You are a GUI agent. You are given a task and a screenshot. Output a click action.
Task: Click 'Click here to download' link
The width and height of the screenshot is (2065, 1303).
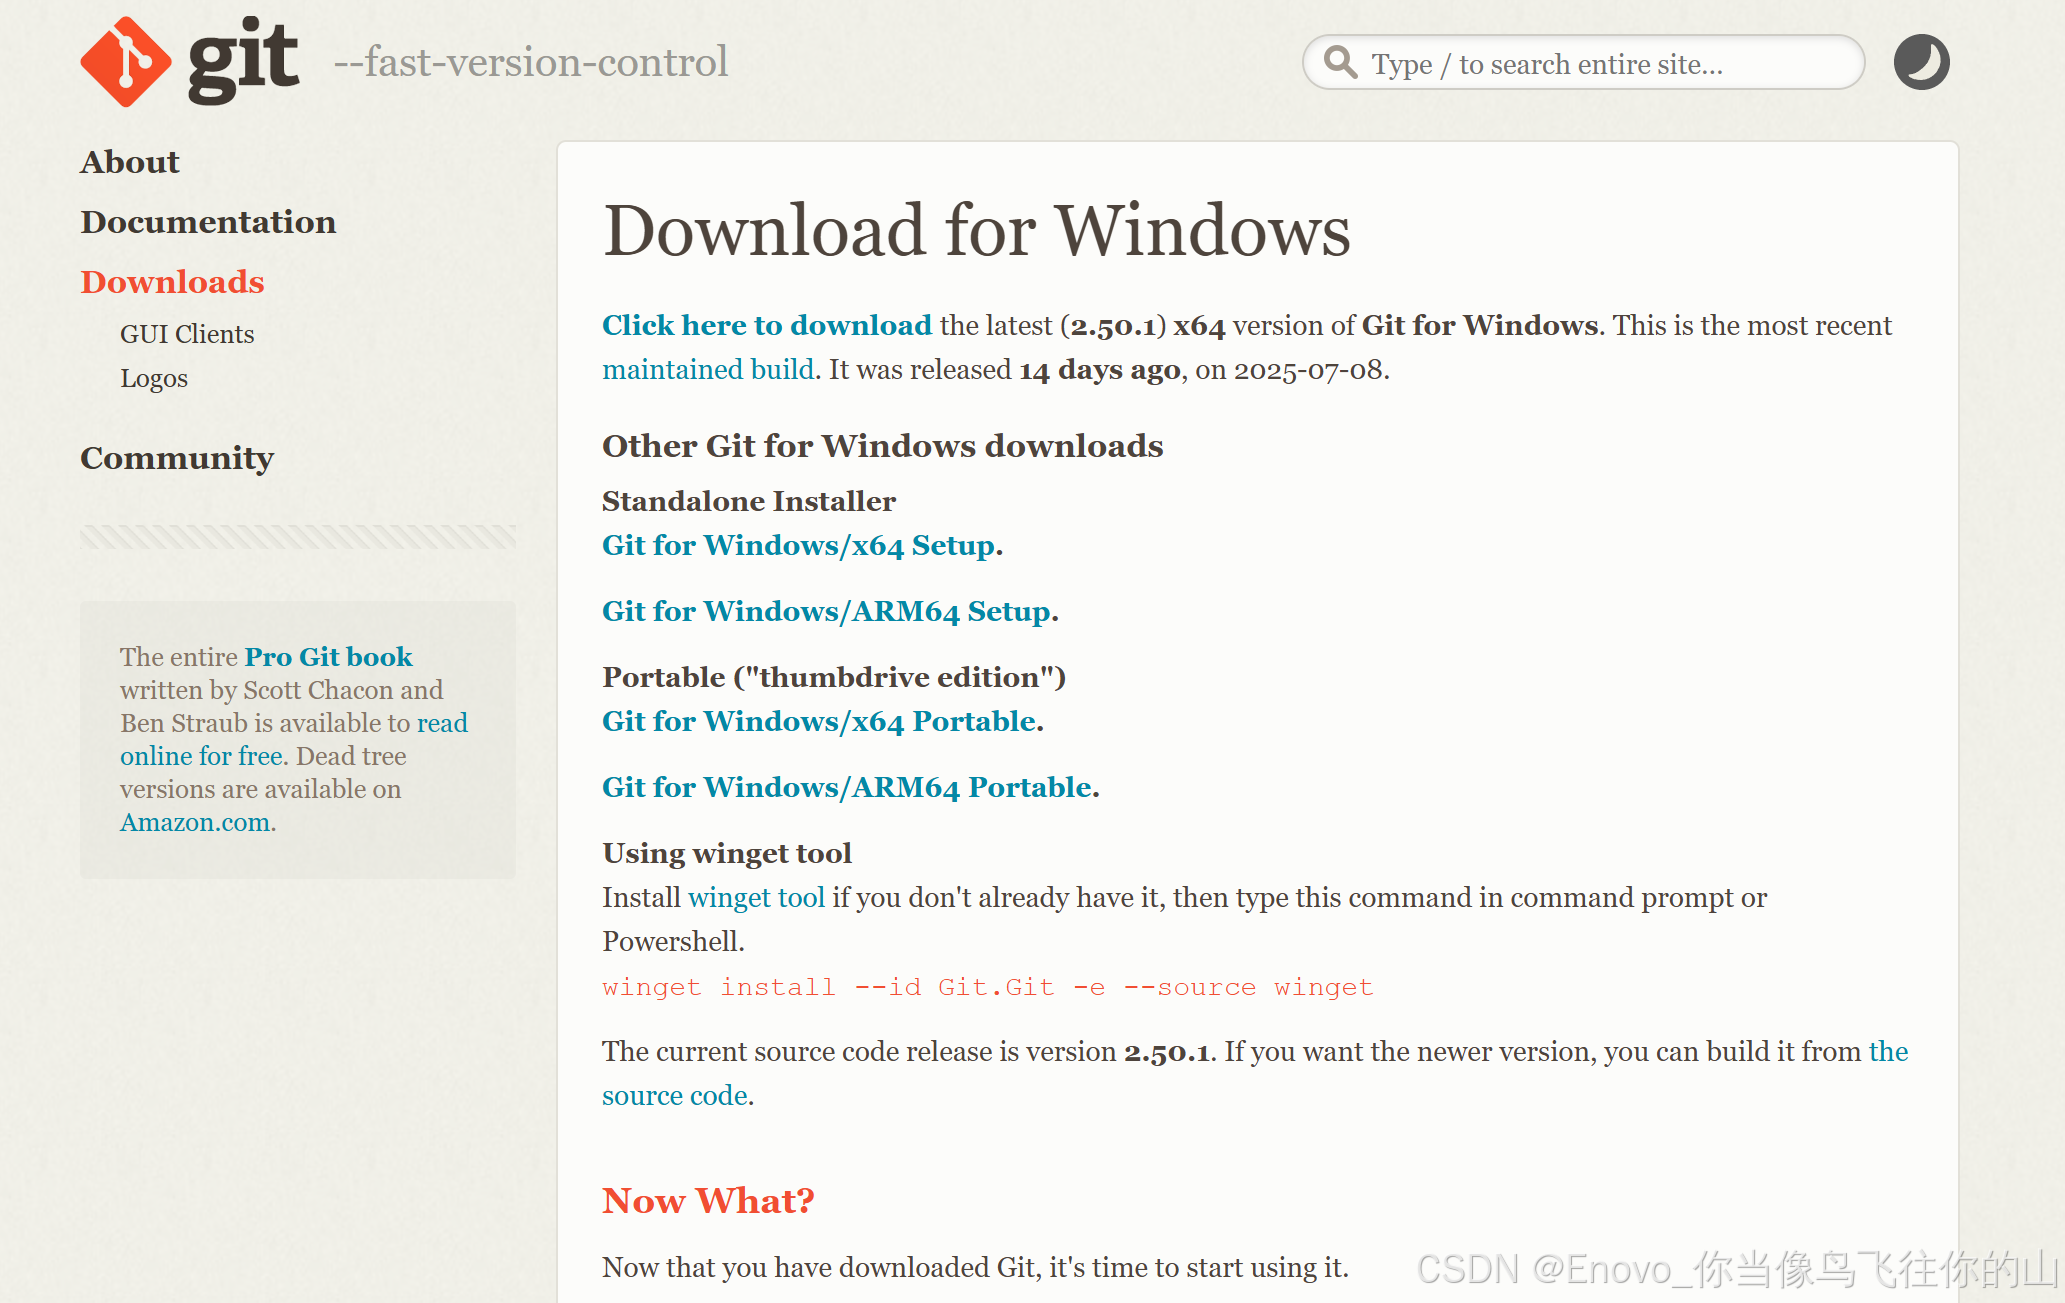click(x=767, y=325)
